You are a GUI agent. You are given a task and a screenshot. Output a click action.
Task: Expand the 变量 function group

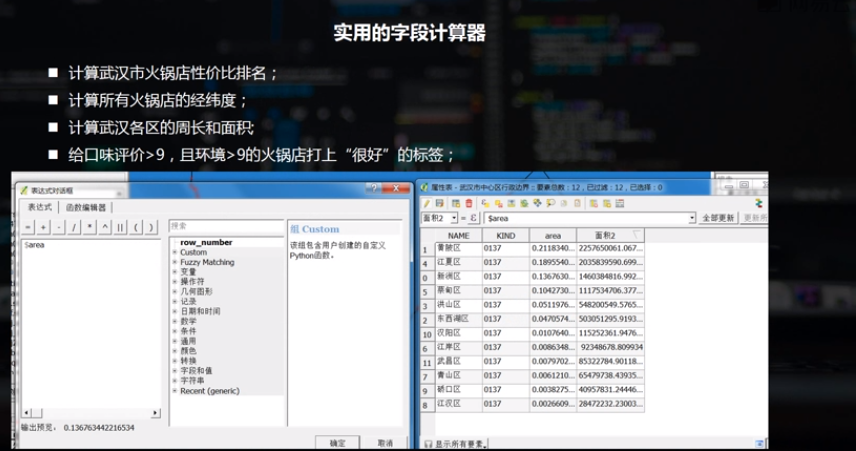[175, 272]
